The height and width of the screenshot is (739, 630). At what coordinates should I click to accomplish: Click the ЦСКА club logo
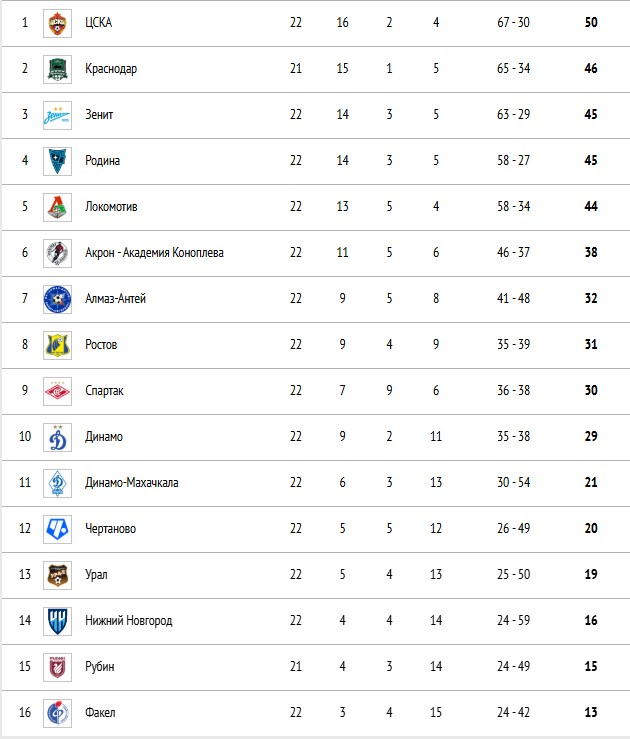(57, 23)
